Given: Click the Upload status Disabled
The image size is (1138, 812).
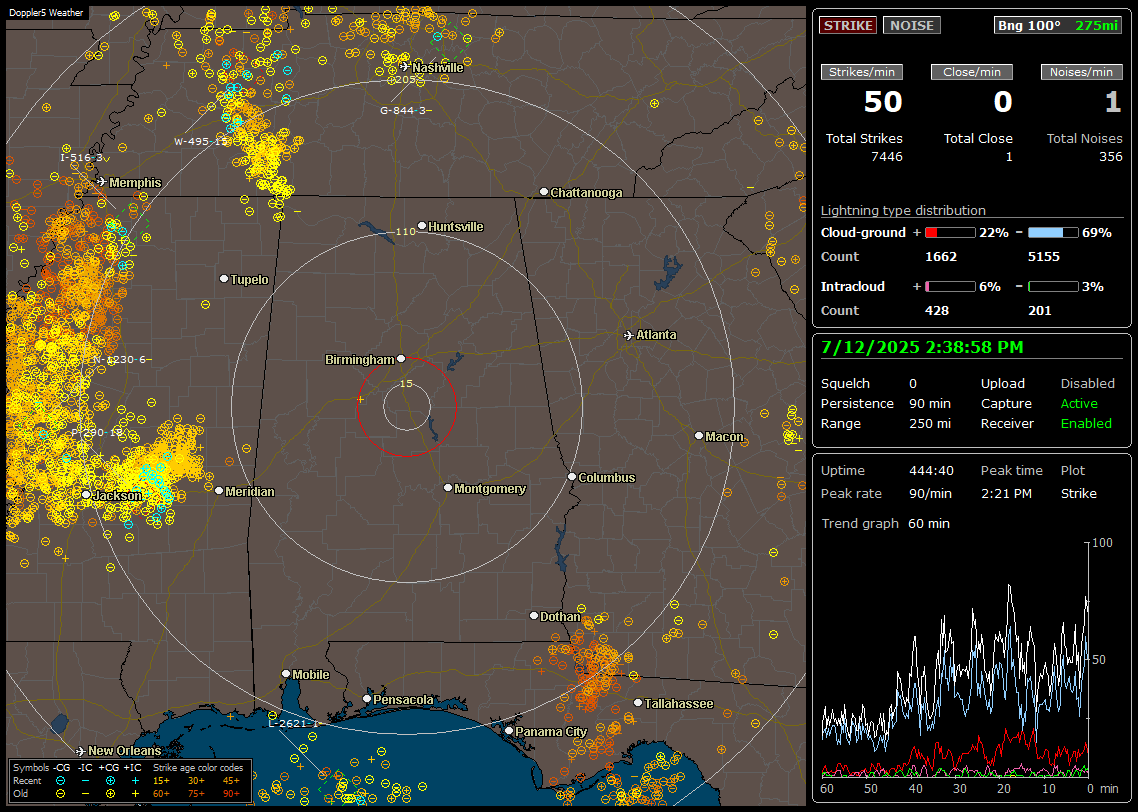Looking at the screenshot, I should click(x=1087, y=384).
